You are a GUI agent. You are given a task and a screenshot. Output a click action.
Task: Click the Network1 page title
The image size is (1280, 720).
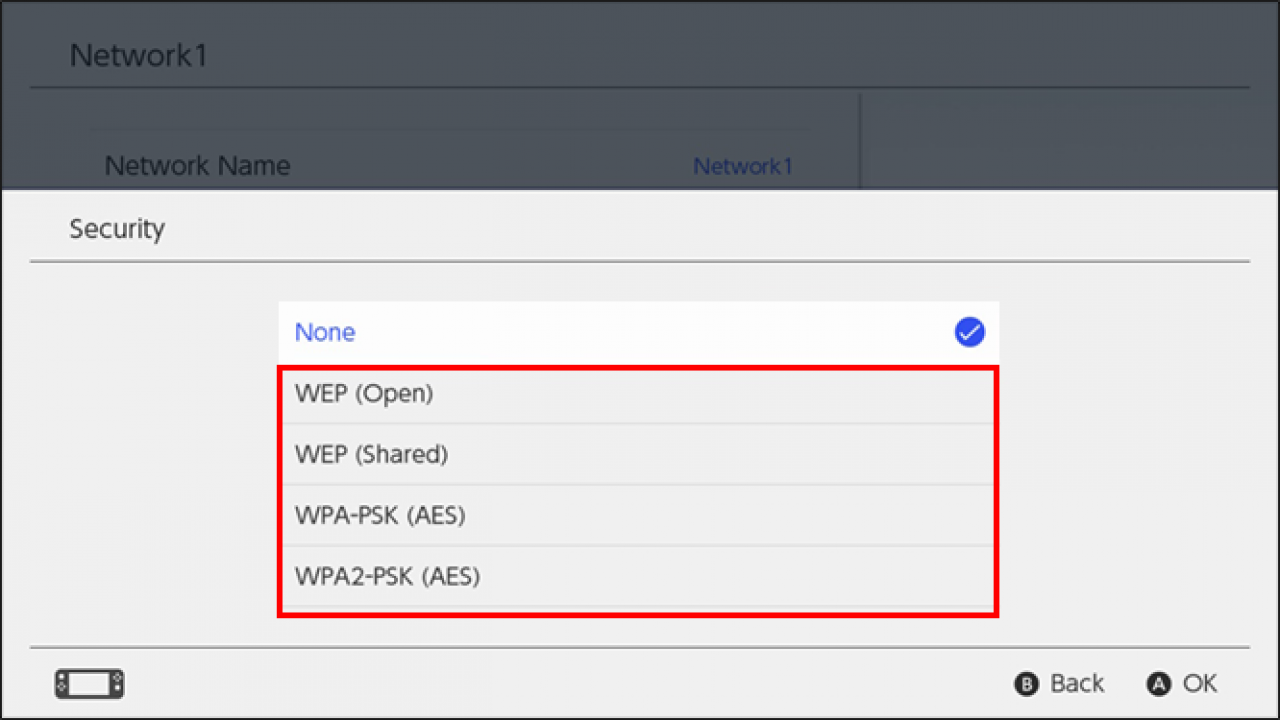coord(138,56)
